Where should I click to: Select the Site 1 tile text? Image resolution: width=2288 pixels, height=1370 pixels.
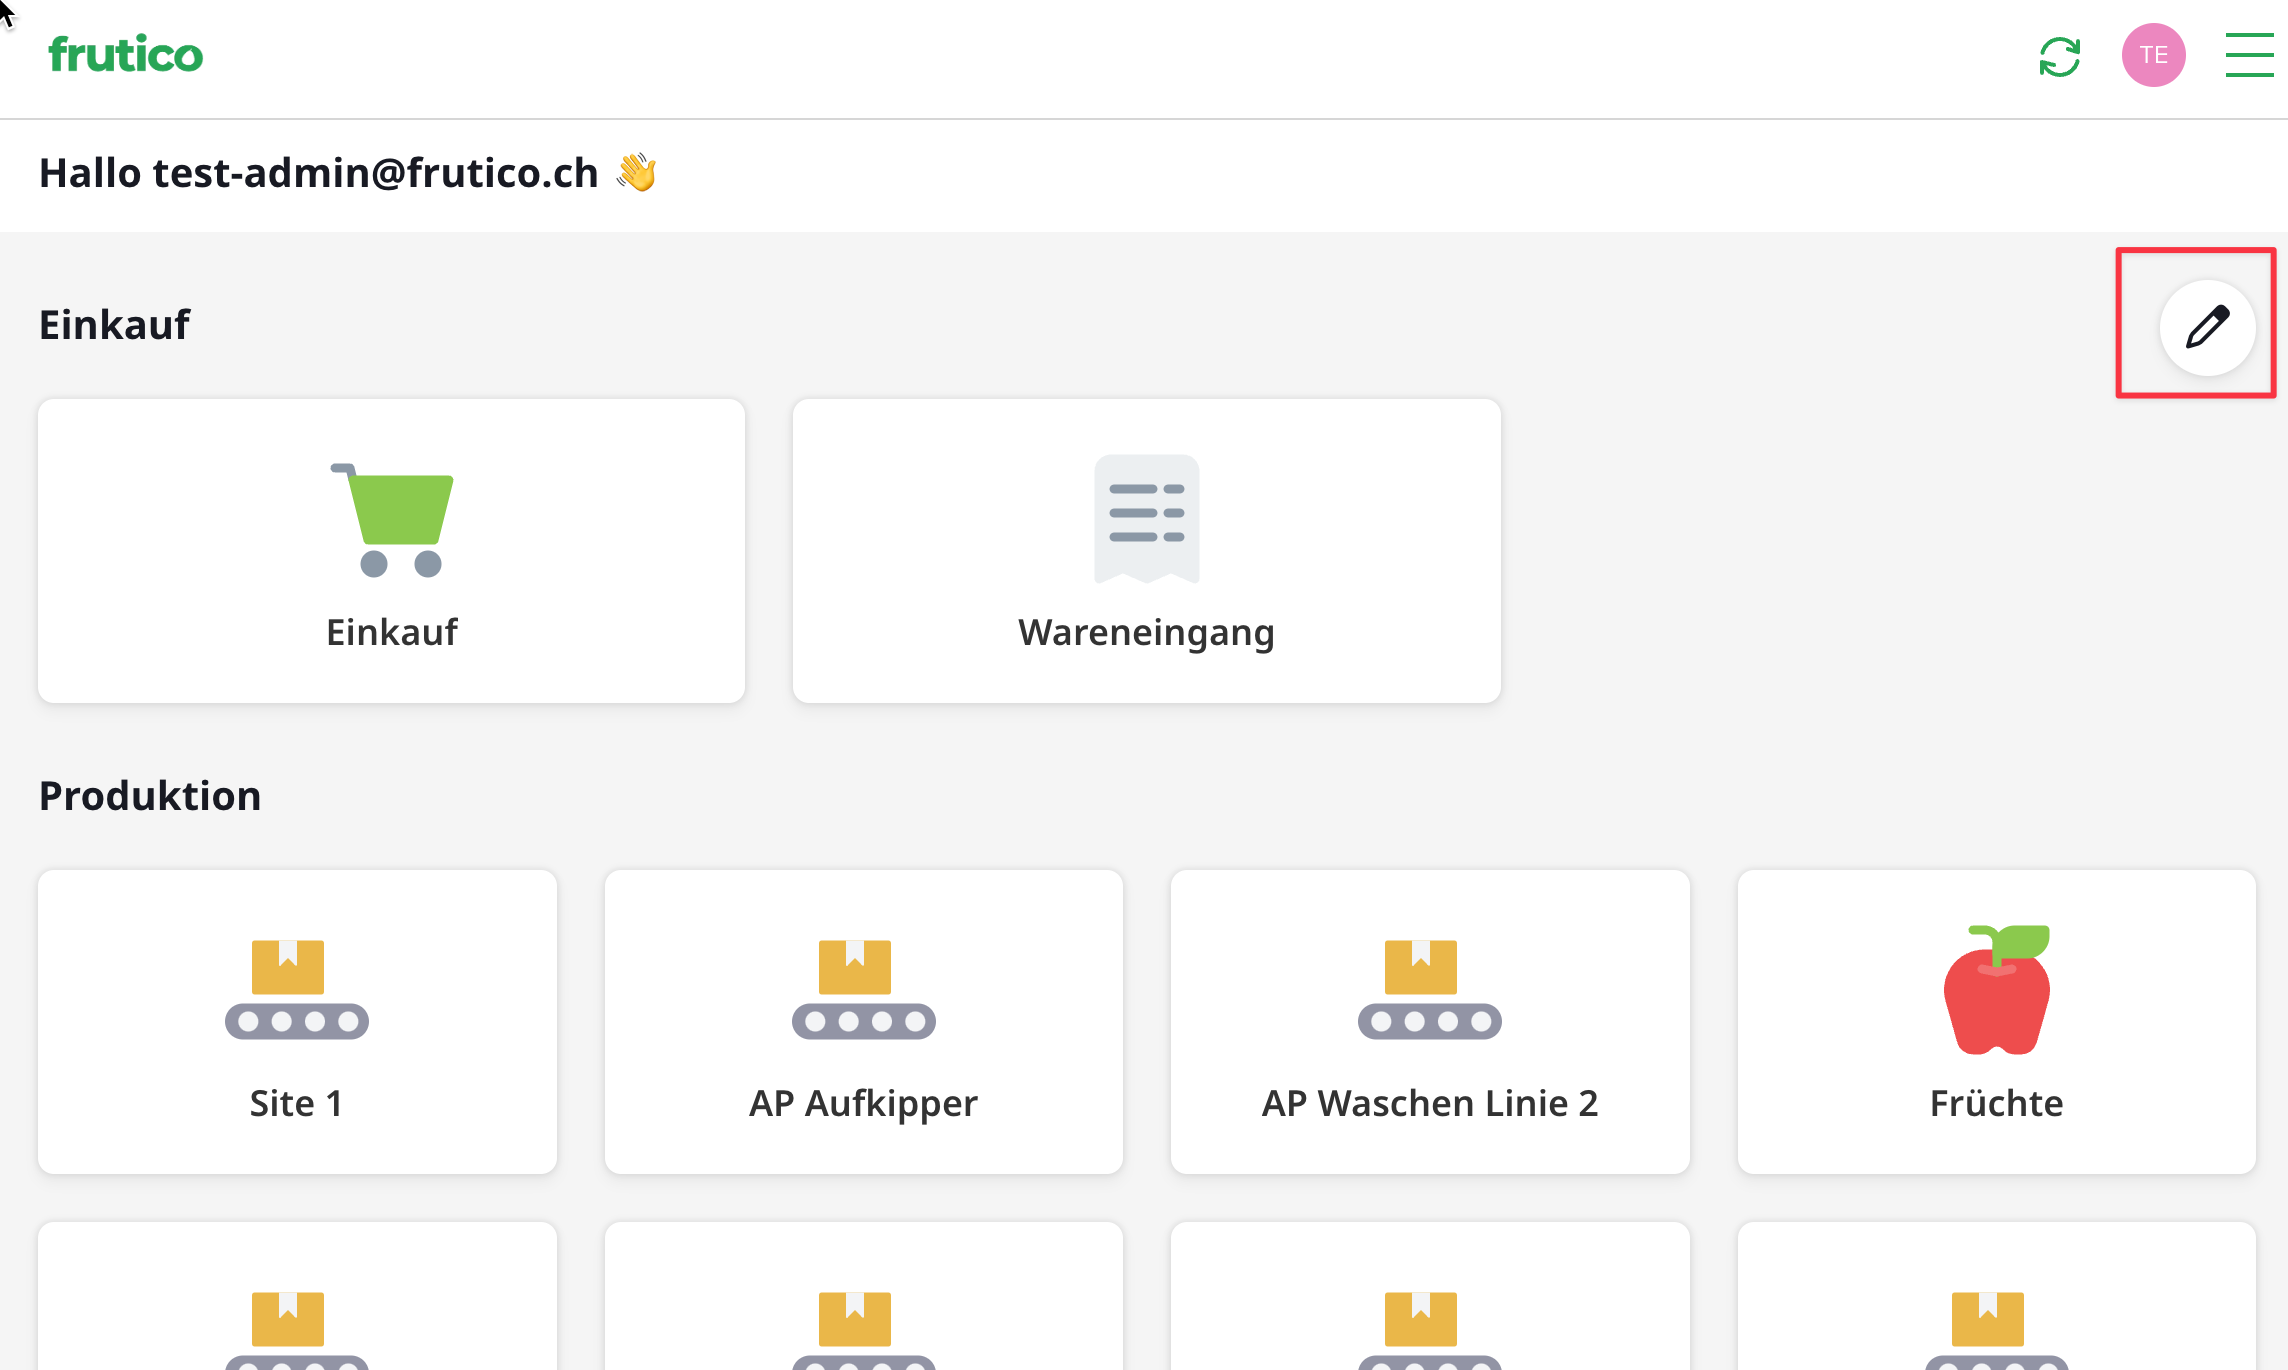coord(297,1104)
